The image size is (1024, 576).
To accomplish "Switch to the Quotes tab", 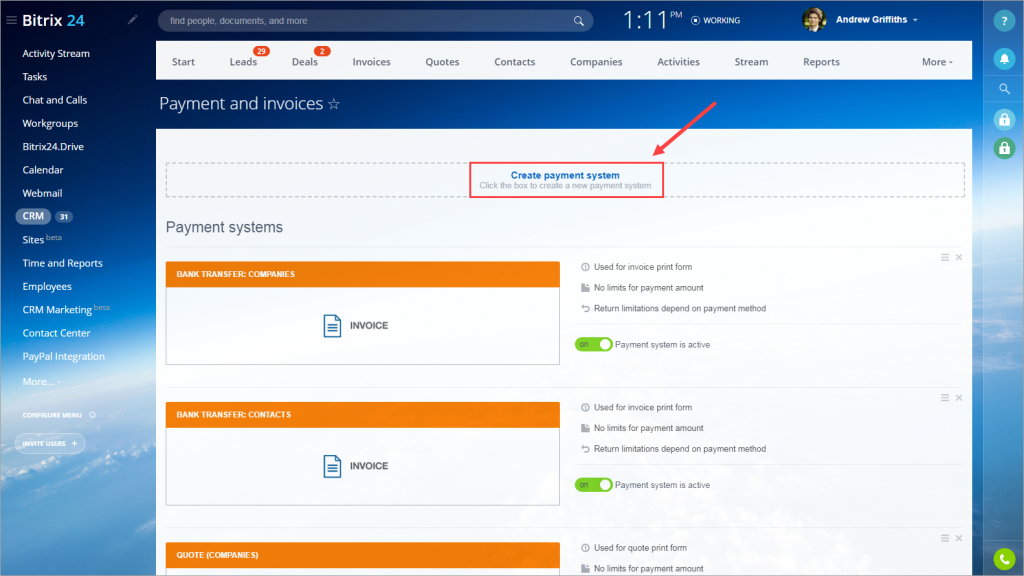I will coord(442,61).
